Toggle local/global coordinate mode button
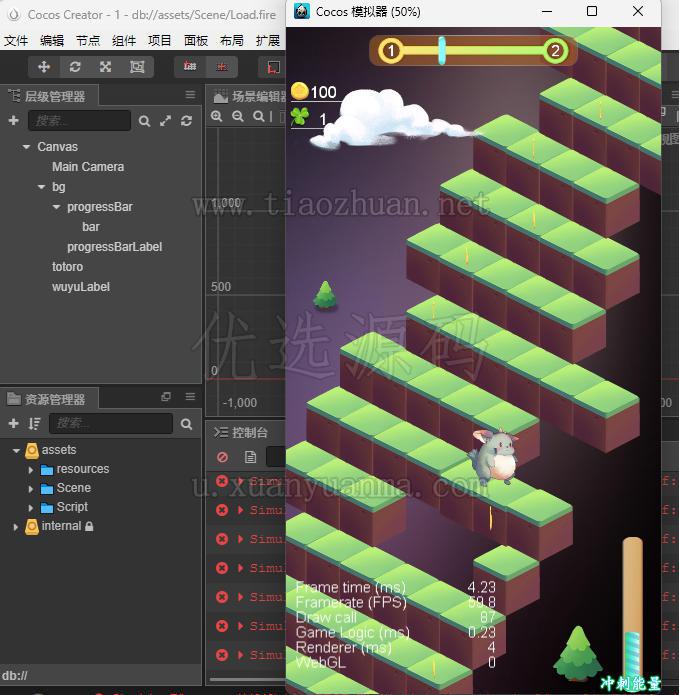This screenshot has height=695, width=679. point(222,66)
